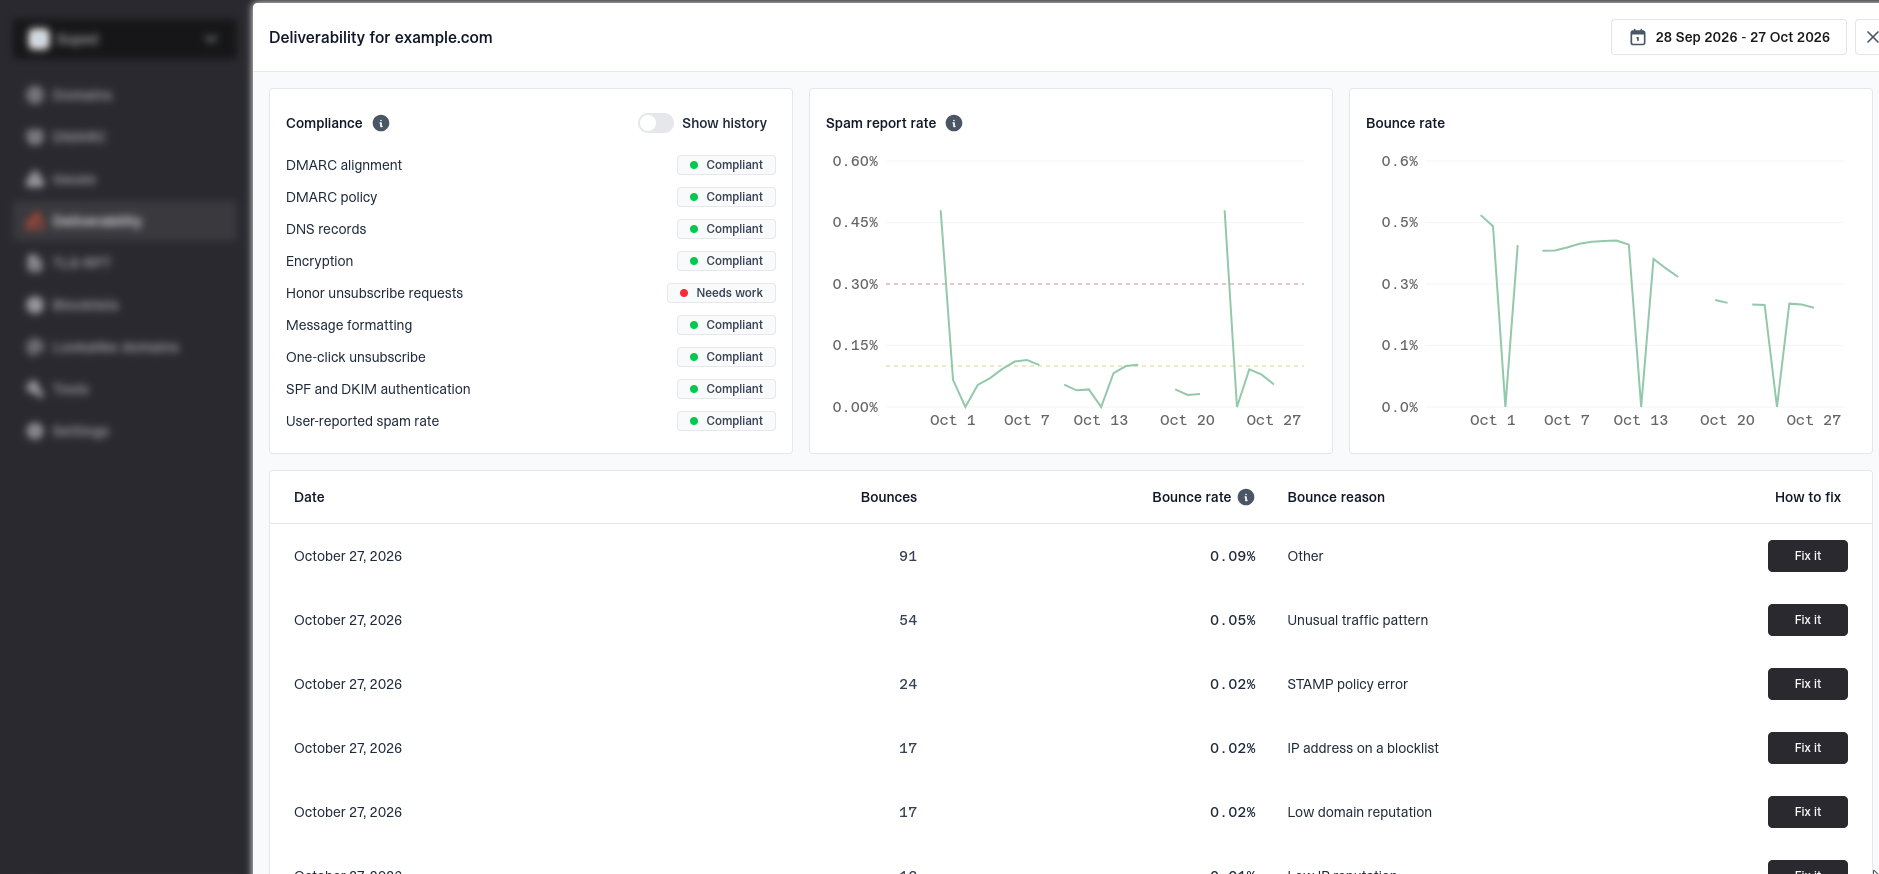Viewport: 1879px width, 874px height.
Task: Click the info icon beside Bounce rate column header
Action: 1246,497
